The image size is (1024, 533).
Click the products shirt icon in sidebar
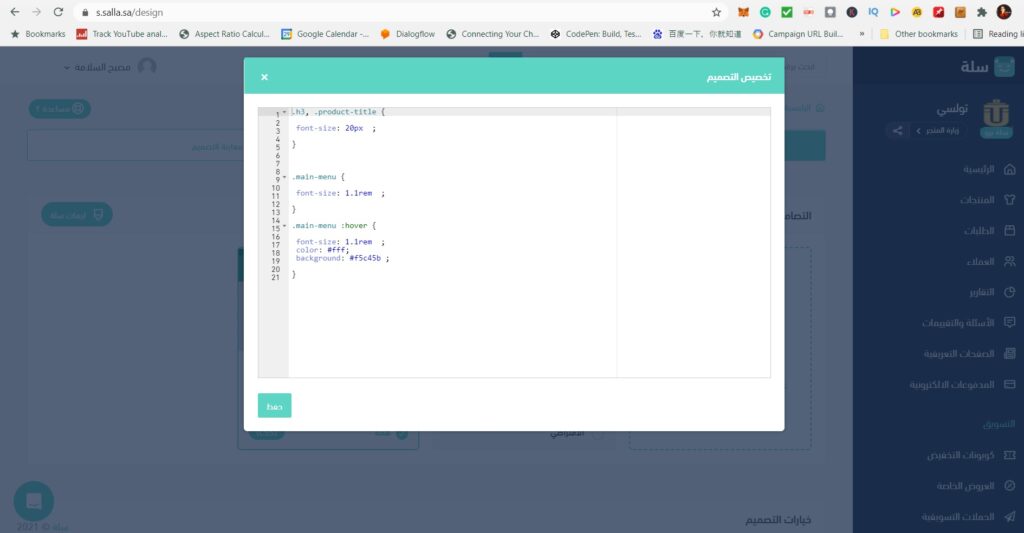coord(1009,200)
